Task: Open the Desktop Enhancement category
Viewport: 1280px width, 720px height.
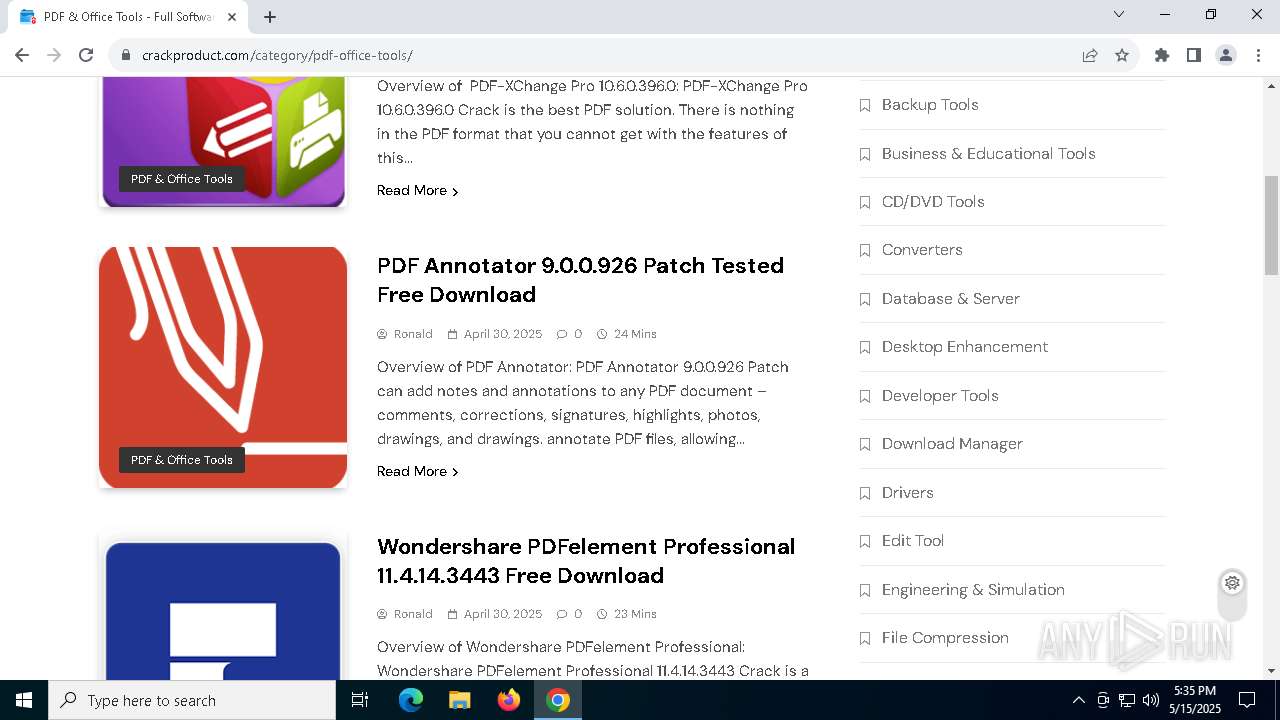Action: click(x=965, y=347)
